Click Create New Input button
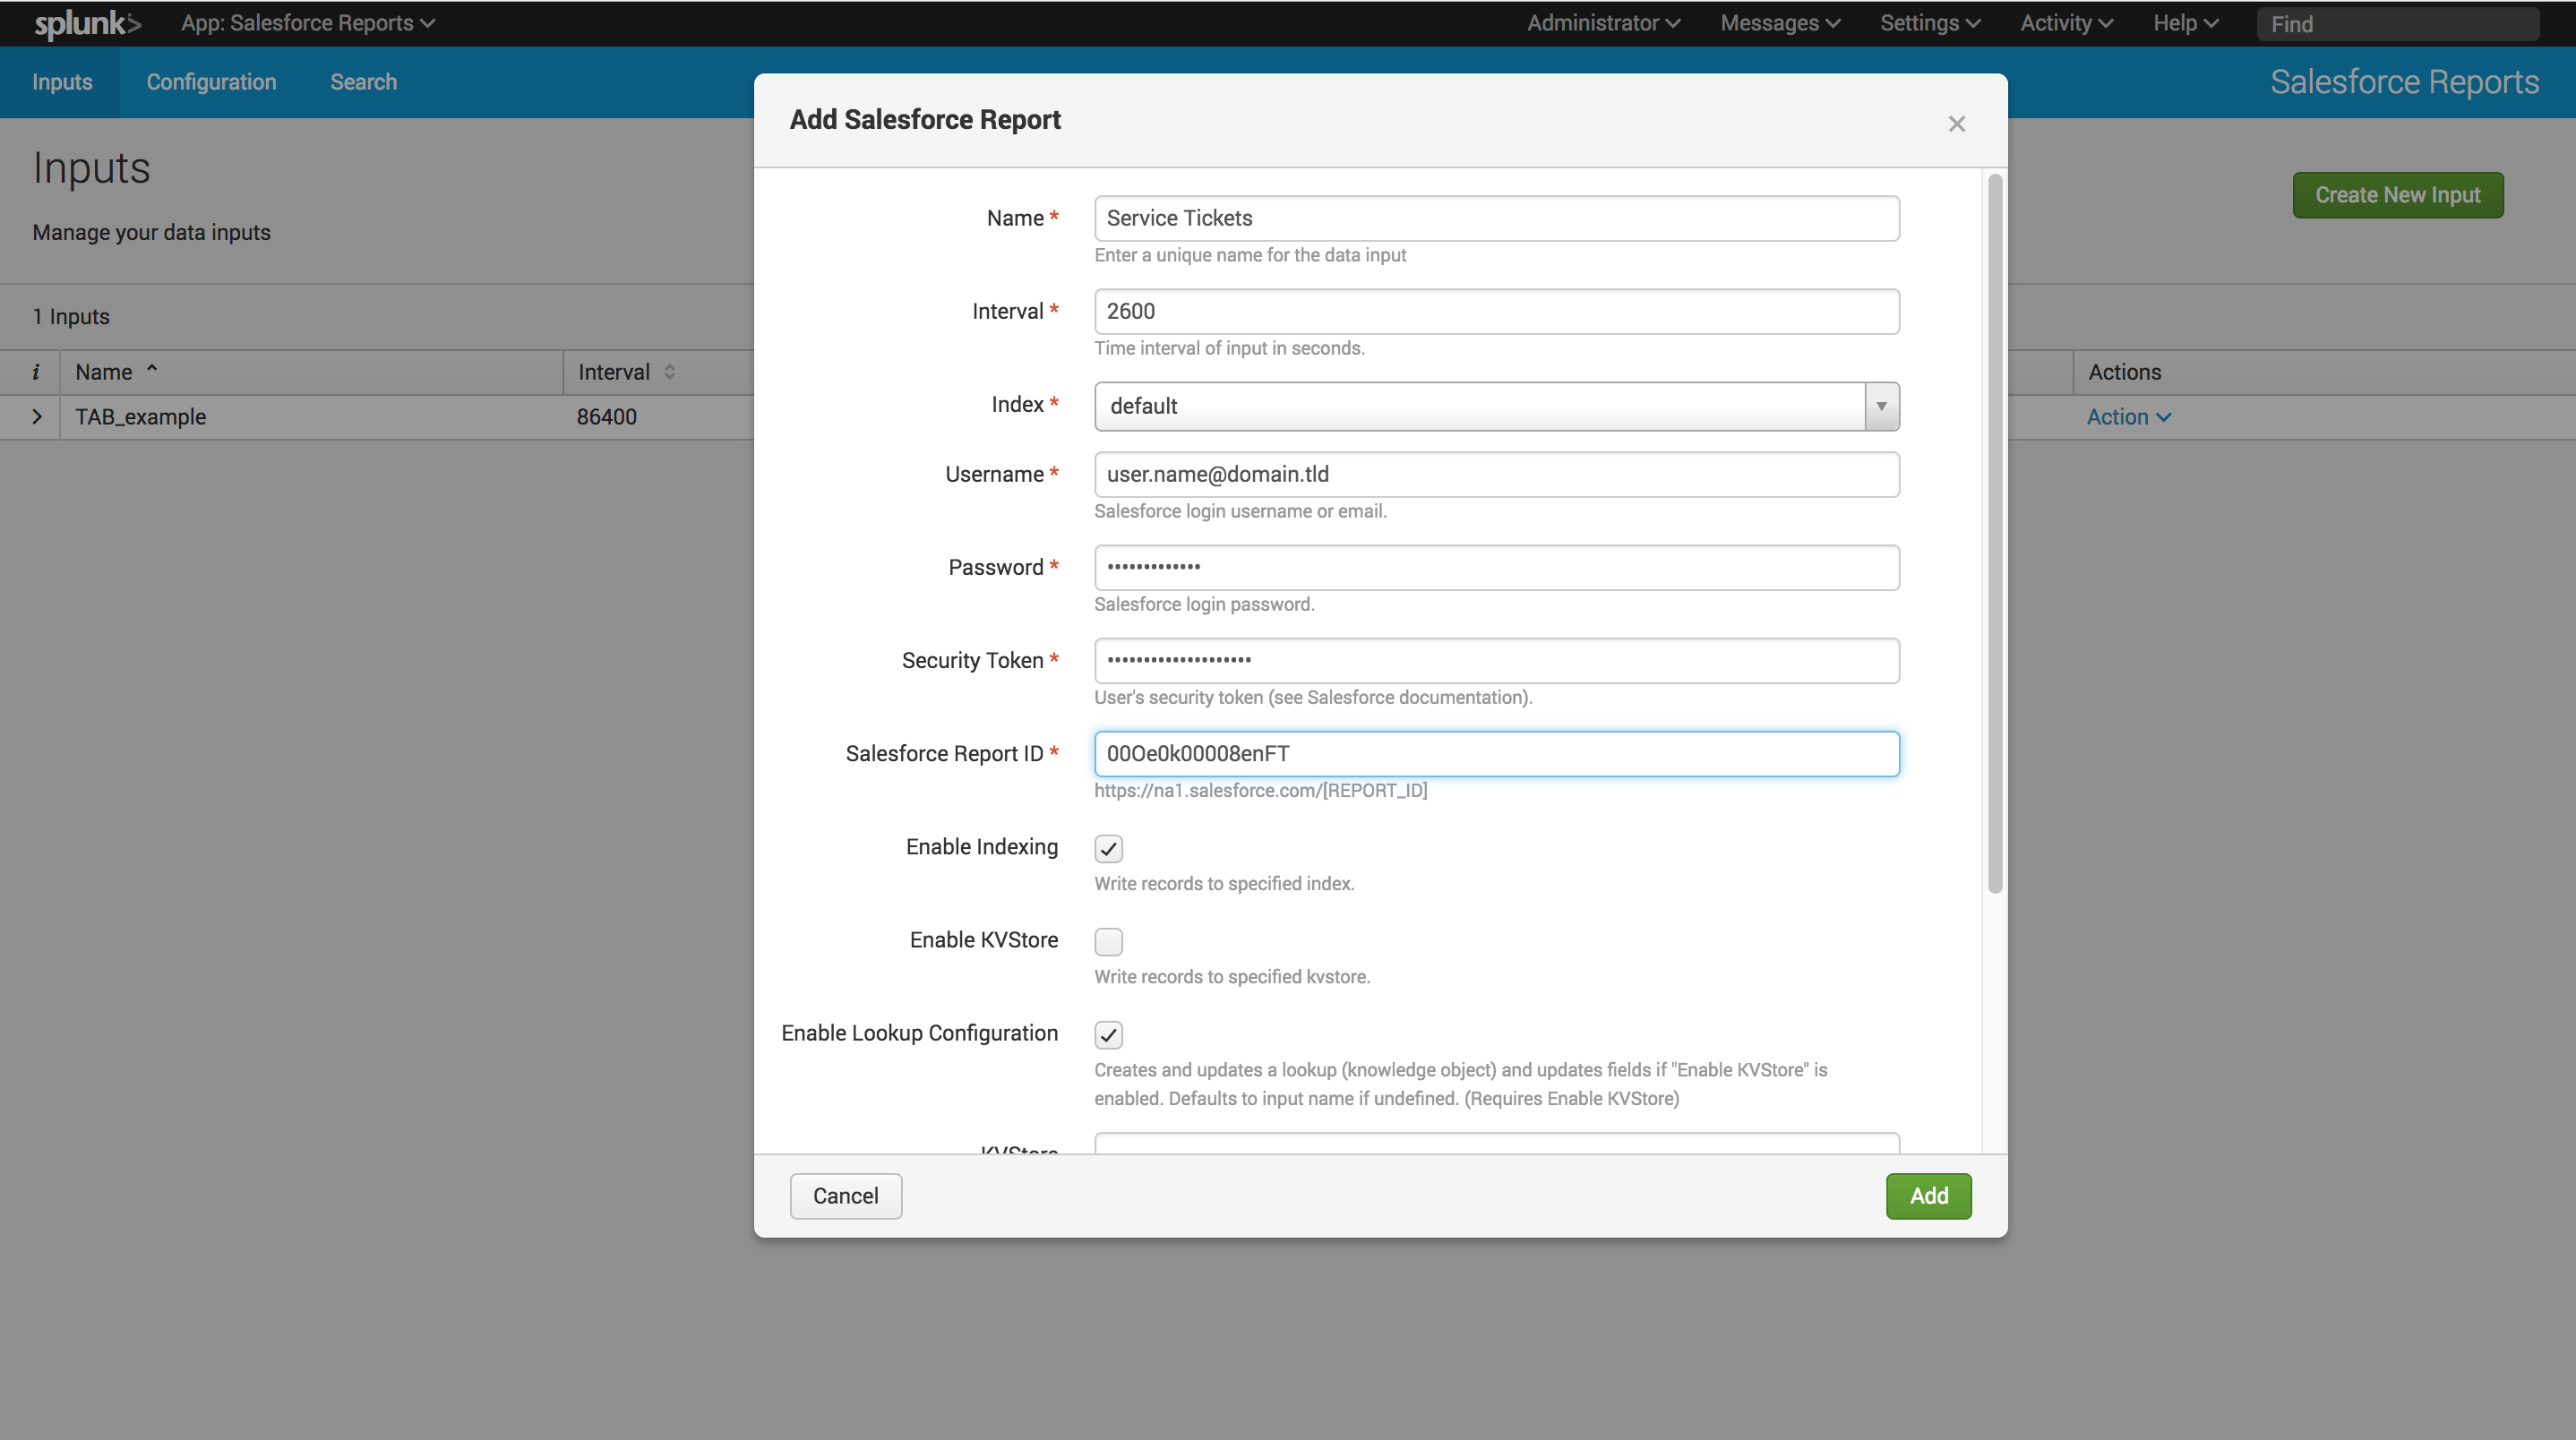The width and height of the screenshot is (2576, 1440). pos(2397,195)
